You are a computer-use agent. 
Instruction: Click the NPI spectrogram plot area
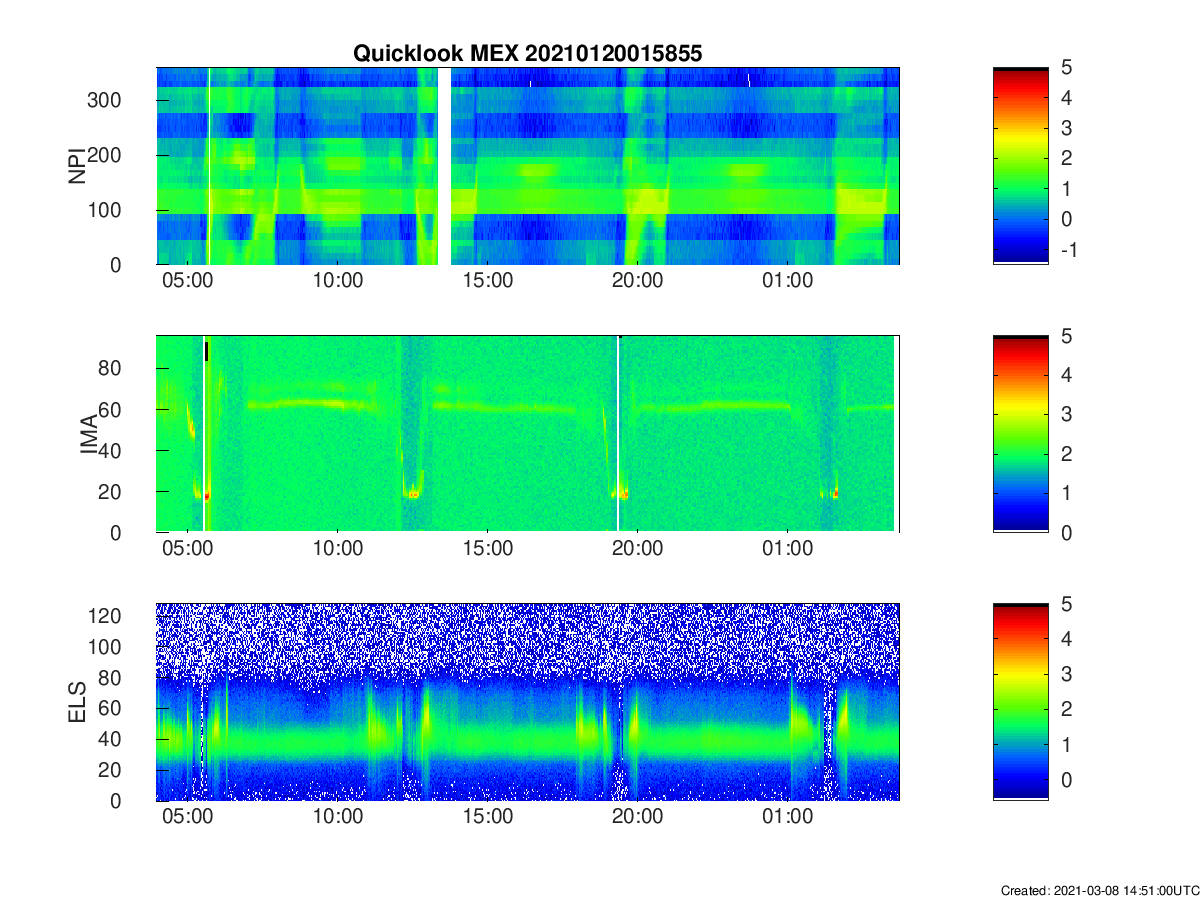coord(528,166)
